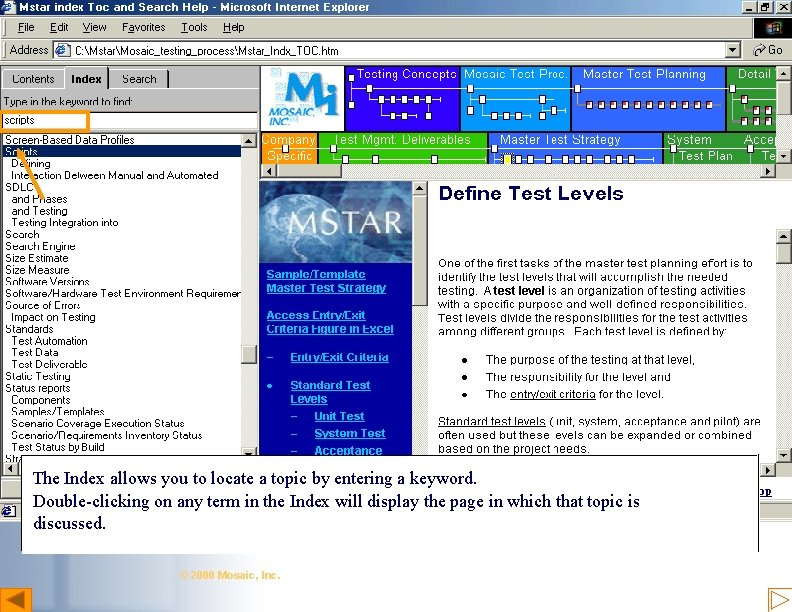Image resolution: width=792 pixels, height=612 pixels.
Task: Select Interaction Between Manual and Automated entry
Action: 115,175
